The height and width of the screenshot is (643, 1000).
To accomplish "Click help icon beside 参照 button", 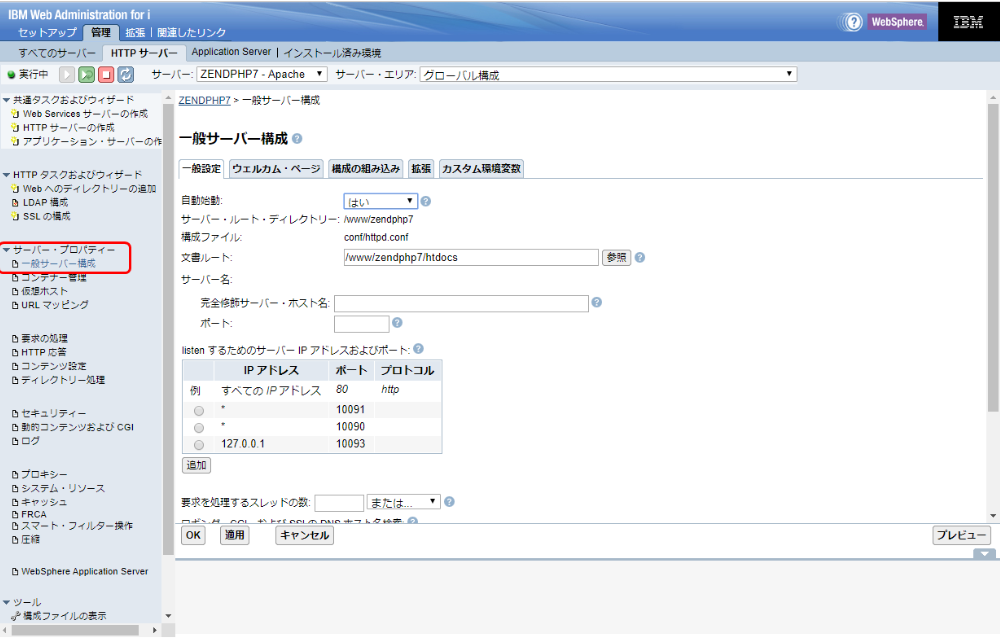I will [x=640, y=258].
